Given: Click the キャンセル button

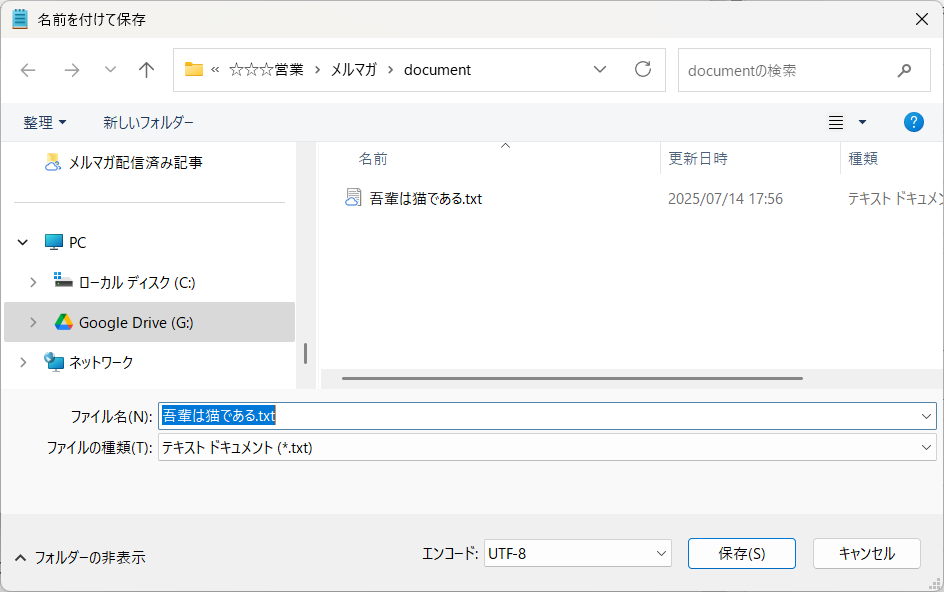Looking at the screenshot, I should (x=867, y=553).
